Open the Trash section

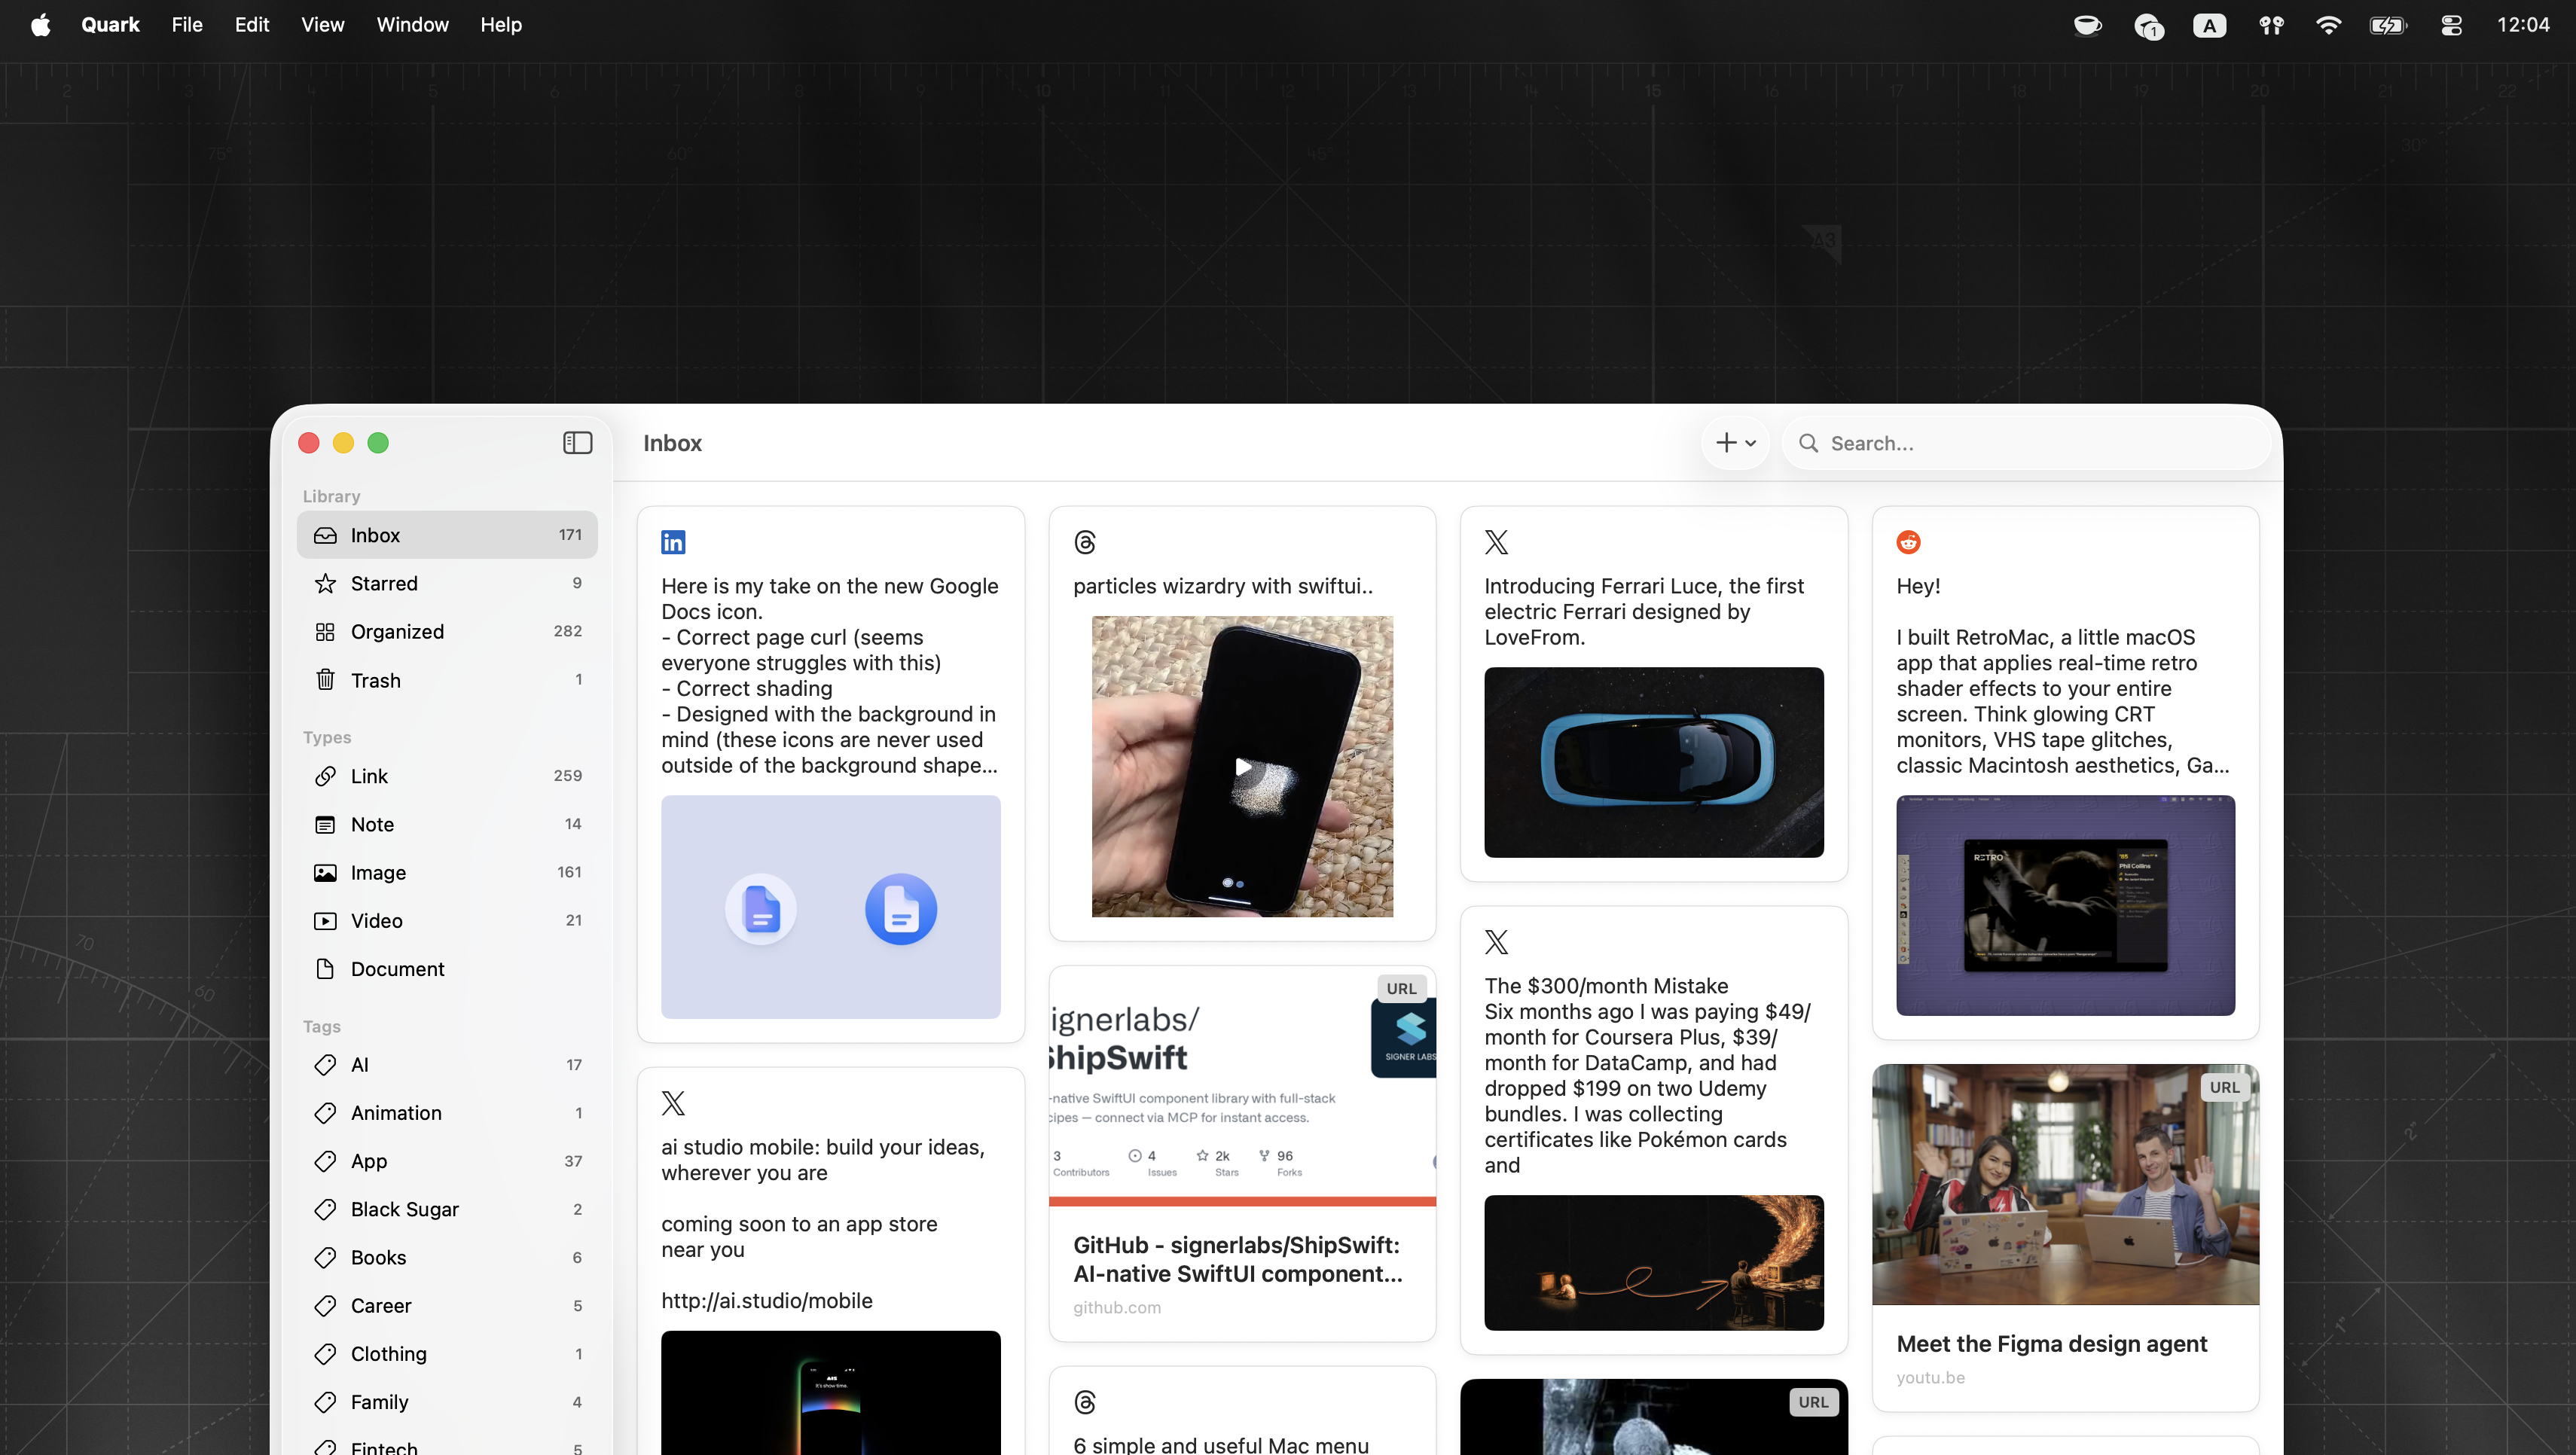pos(447,680)
